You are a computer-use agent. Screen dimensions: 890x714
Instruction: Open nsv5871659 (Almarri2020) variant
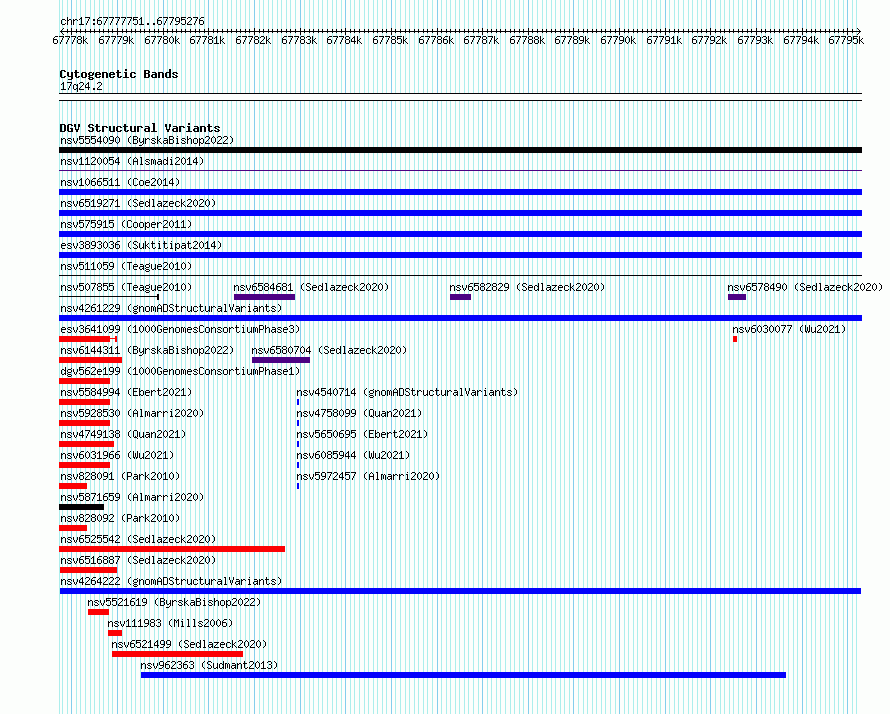132,497
